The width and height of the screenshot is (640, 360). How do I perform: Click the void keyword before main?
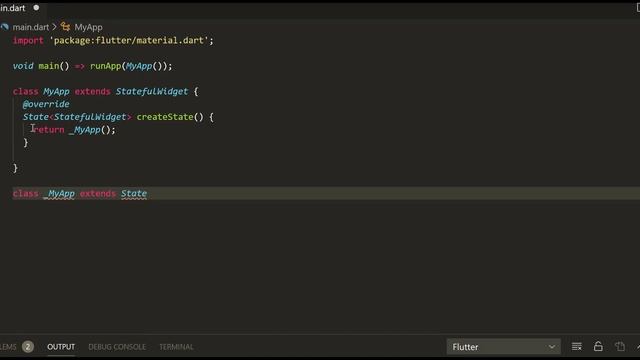tap(23, 66)
